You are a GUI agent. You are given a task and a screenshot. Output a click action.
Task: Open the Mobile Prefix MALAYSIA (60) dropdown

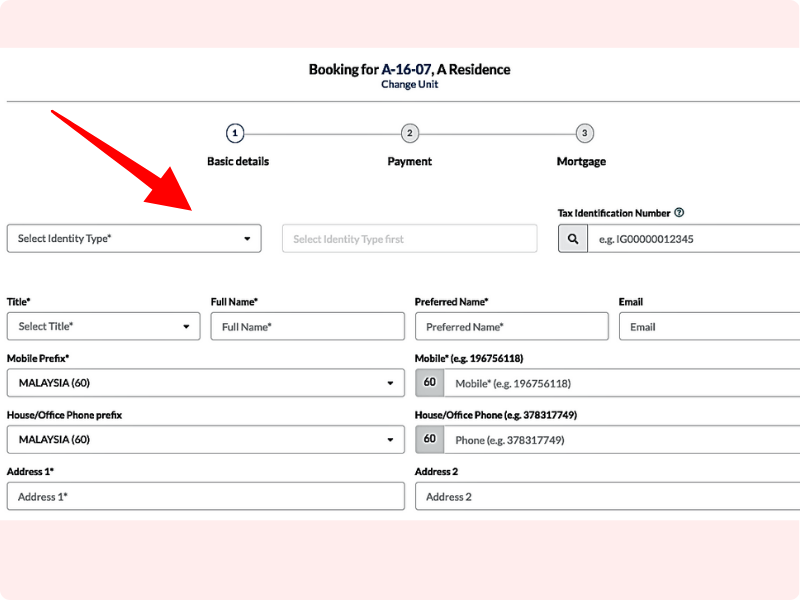point(205,382)
